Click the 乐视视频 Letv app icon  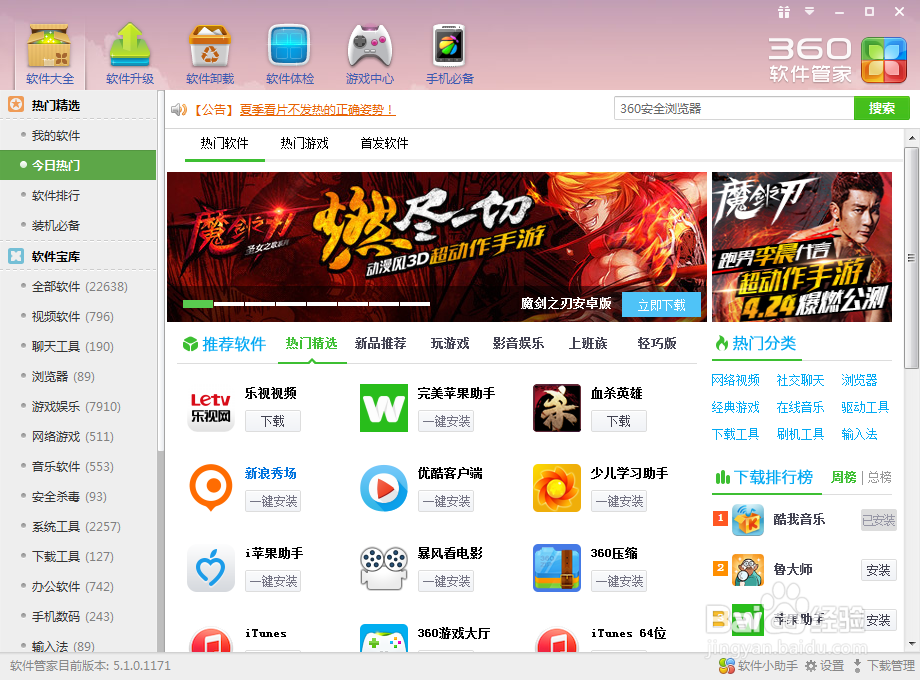[x=211, y=408]
